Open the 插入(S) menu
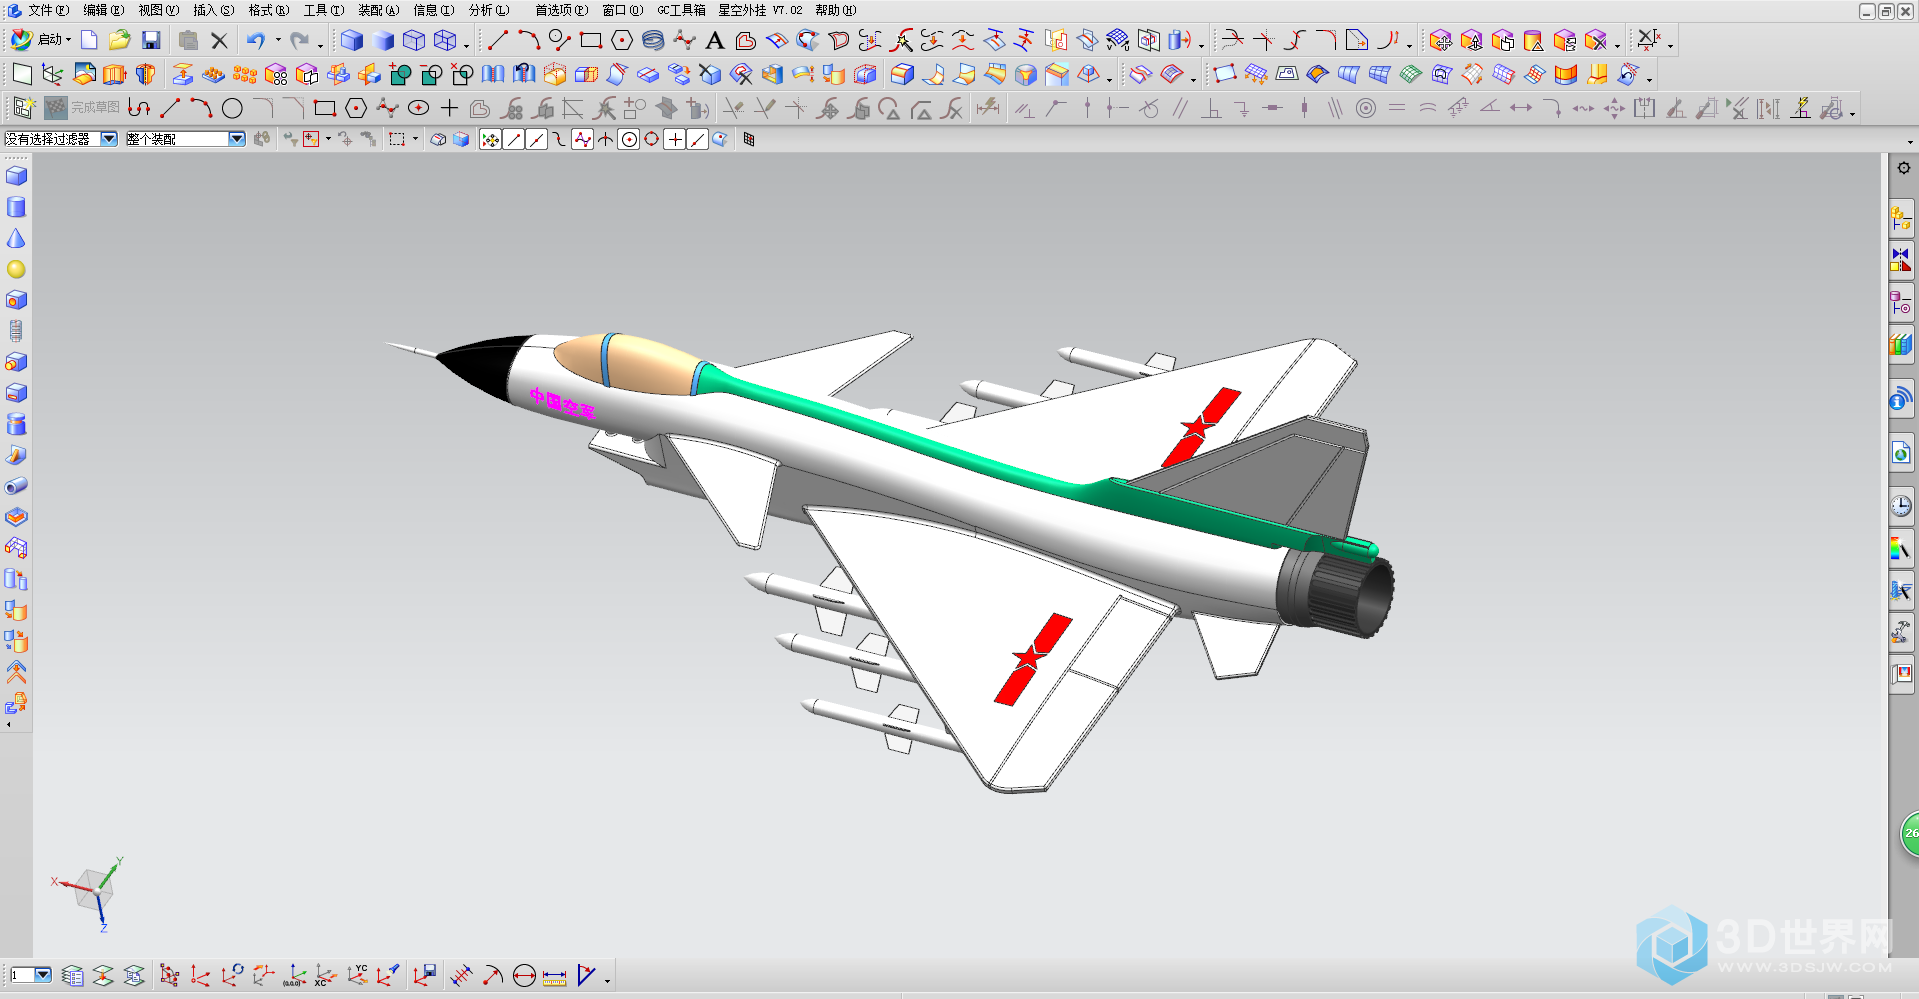 214,10
